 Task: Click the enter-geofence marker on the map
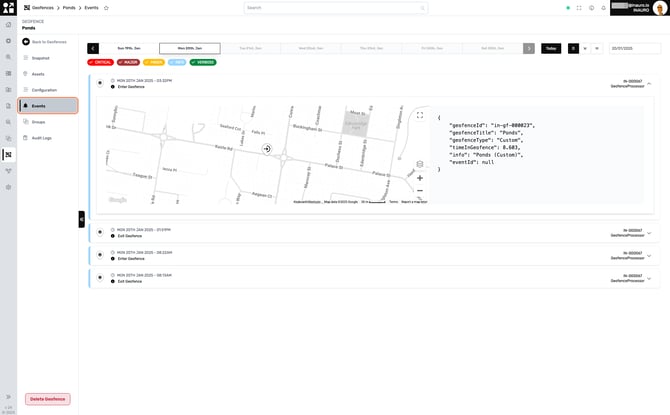[x=267, y=149]
